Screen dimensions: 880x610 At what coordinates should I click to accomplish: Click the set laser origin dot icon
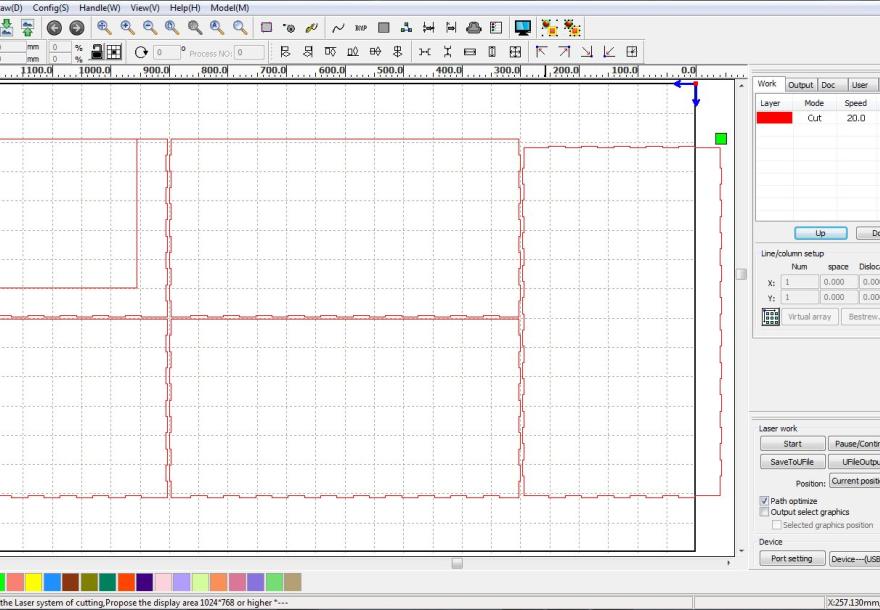click(x=289, y=27)
